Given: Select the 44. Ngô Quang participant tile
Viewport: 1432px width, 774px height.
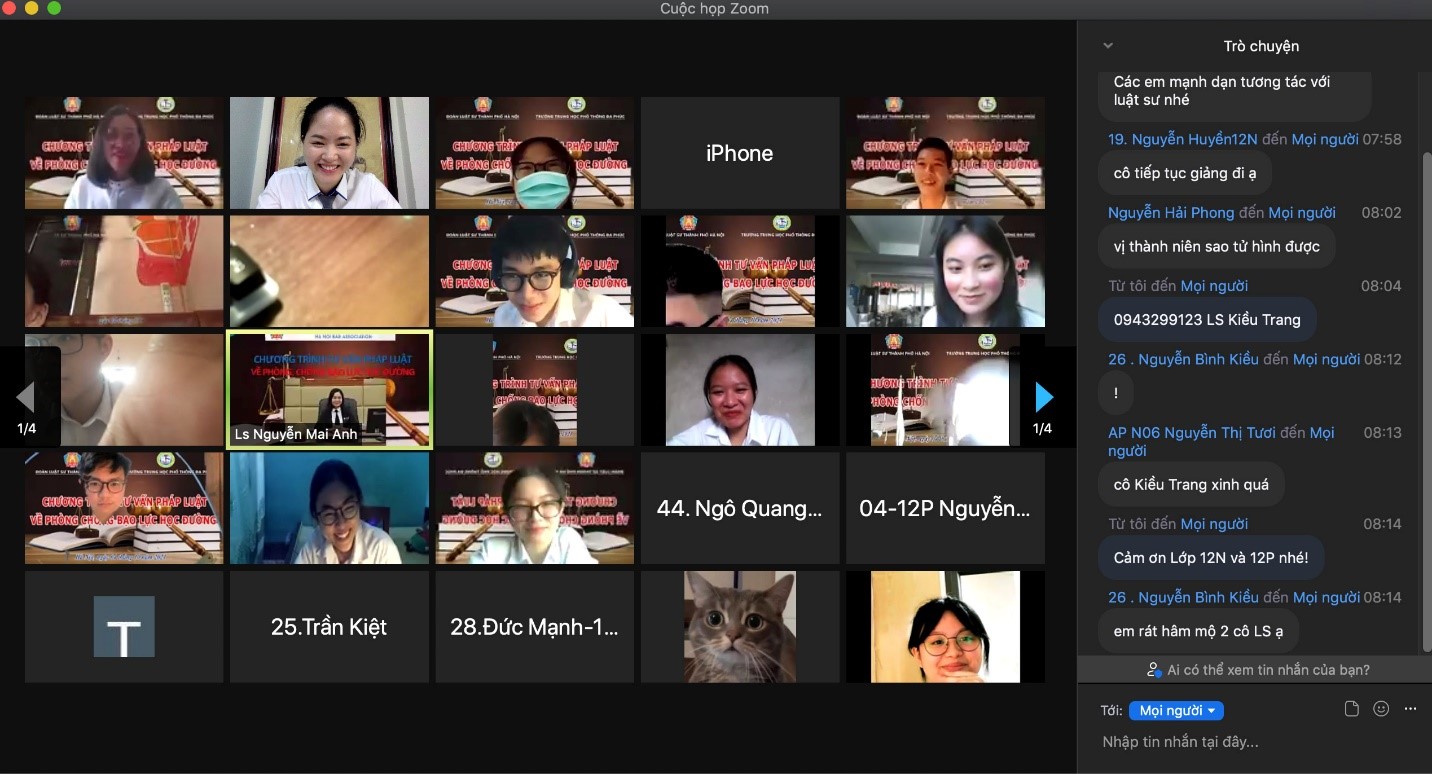Looking at the screenshot, I should click(x=739, y=508).
